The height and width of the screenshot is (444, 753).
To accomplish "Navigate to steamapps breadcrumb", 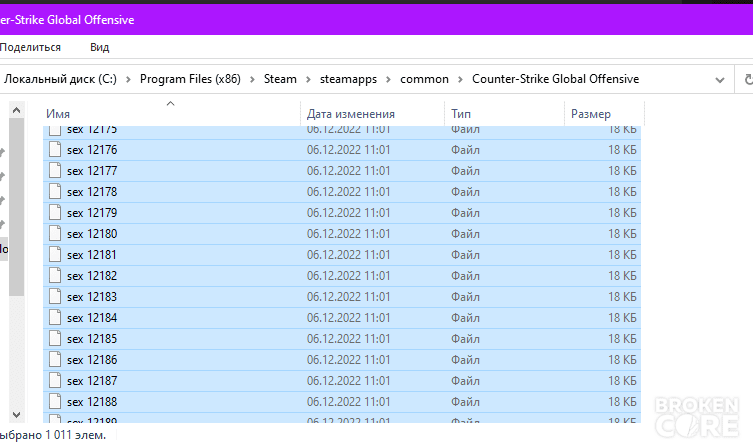I will click(348, 79).
